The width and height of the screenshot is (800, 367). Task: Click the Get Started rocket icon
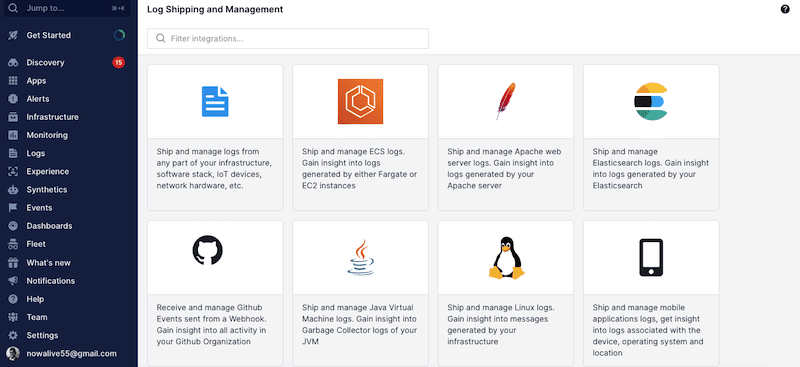pyautogui.click(x=13, y=35)
